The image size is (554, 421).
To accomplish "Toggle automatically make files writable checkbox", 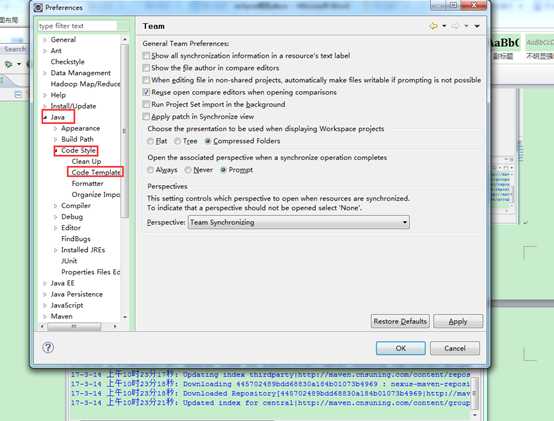I will (146, 80).
